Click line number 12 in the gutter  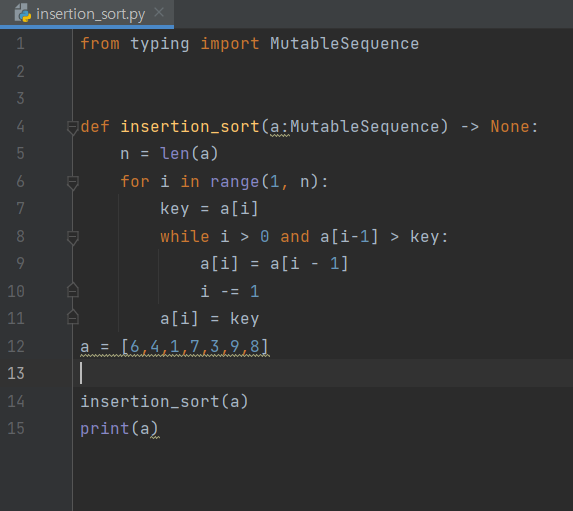tap(16, 346)
